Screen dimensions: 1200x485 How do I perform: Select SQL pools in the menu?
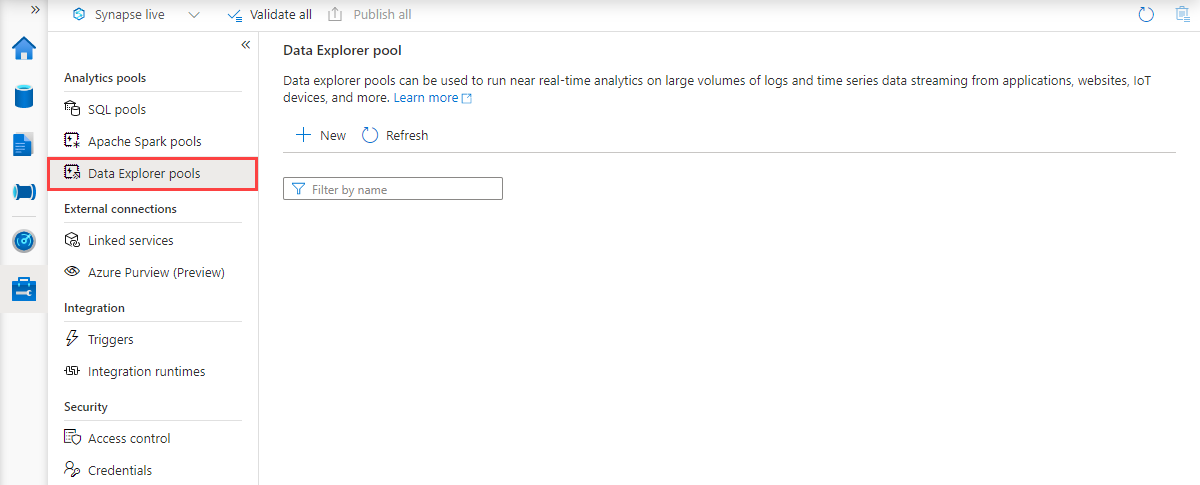tap(116, 109)
